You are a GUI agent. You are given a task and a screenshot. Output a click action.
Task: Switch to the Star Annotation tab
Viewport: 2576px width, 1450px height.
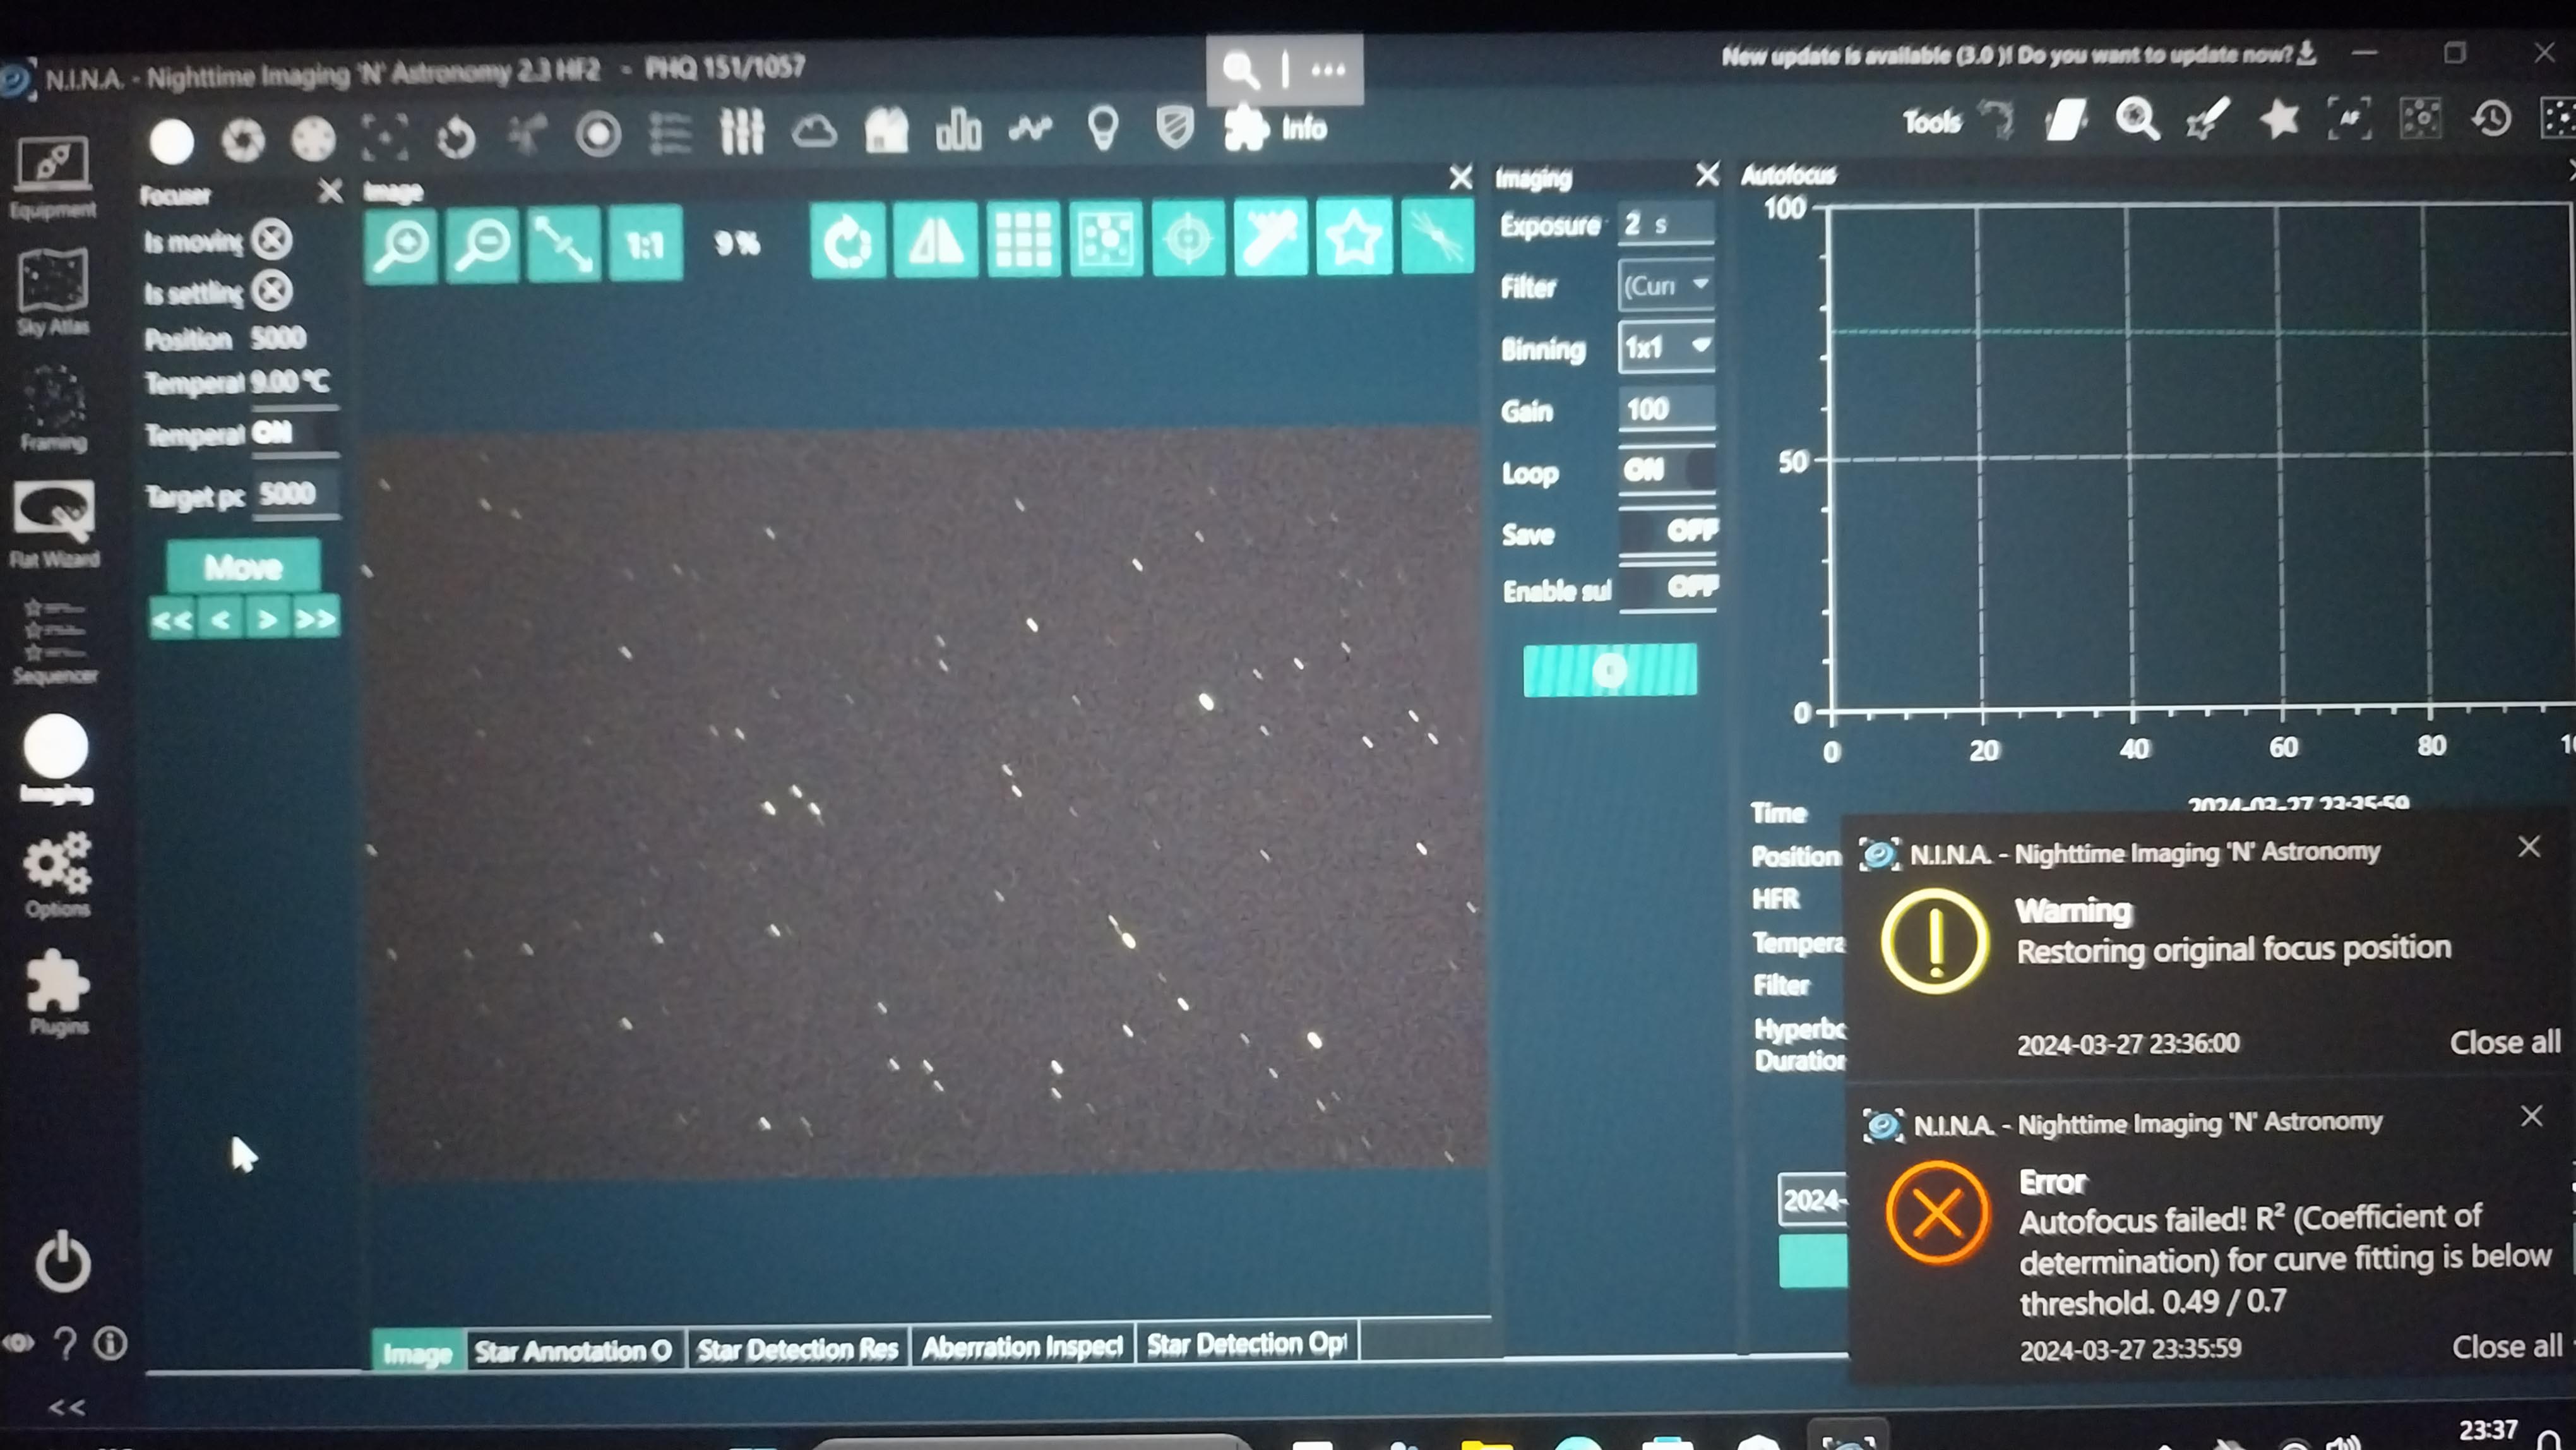coord(574,1351)
